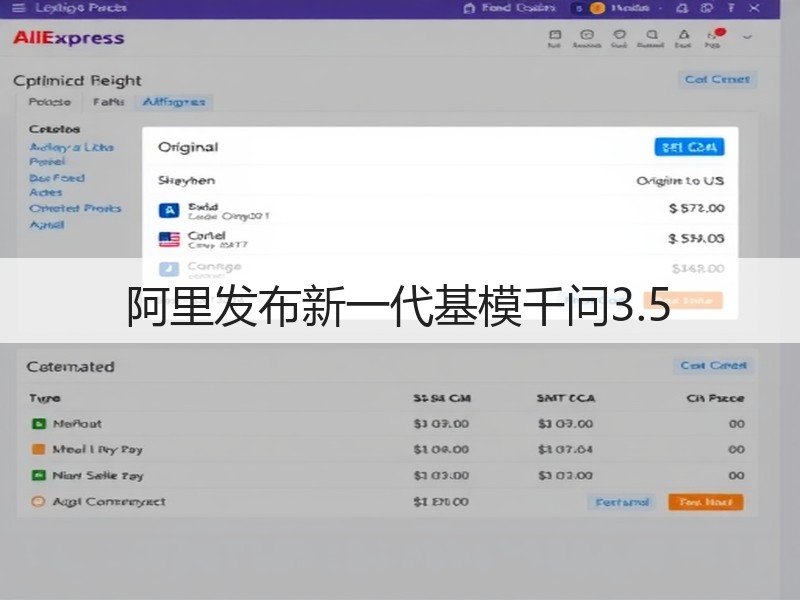Click the home icon beside 'Fond Coalas'
The width and height of the screenshot is (800, 600).
pos(469,8)
